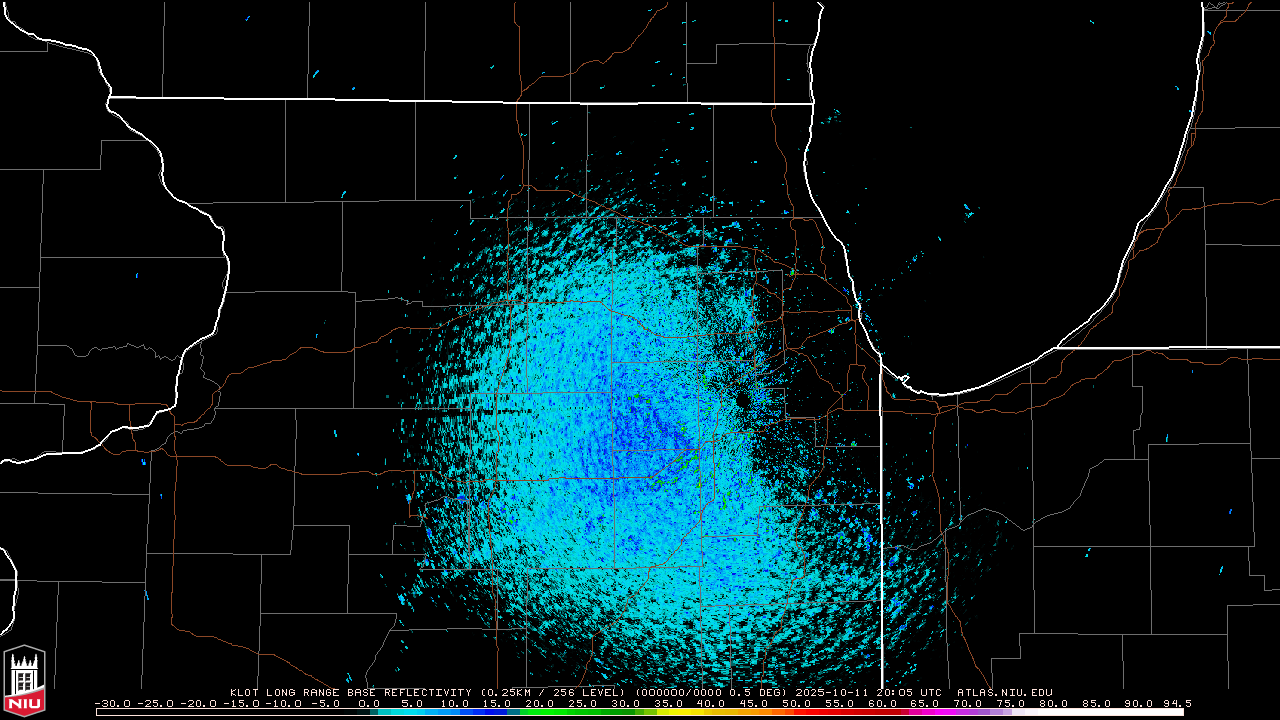Image resolution: width=1280 pixels, height=720 pixels.
Task: Click the 0.0 scale label
Action: coord(369,704)
